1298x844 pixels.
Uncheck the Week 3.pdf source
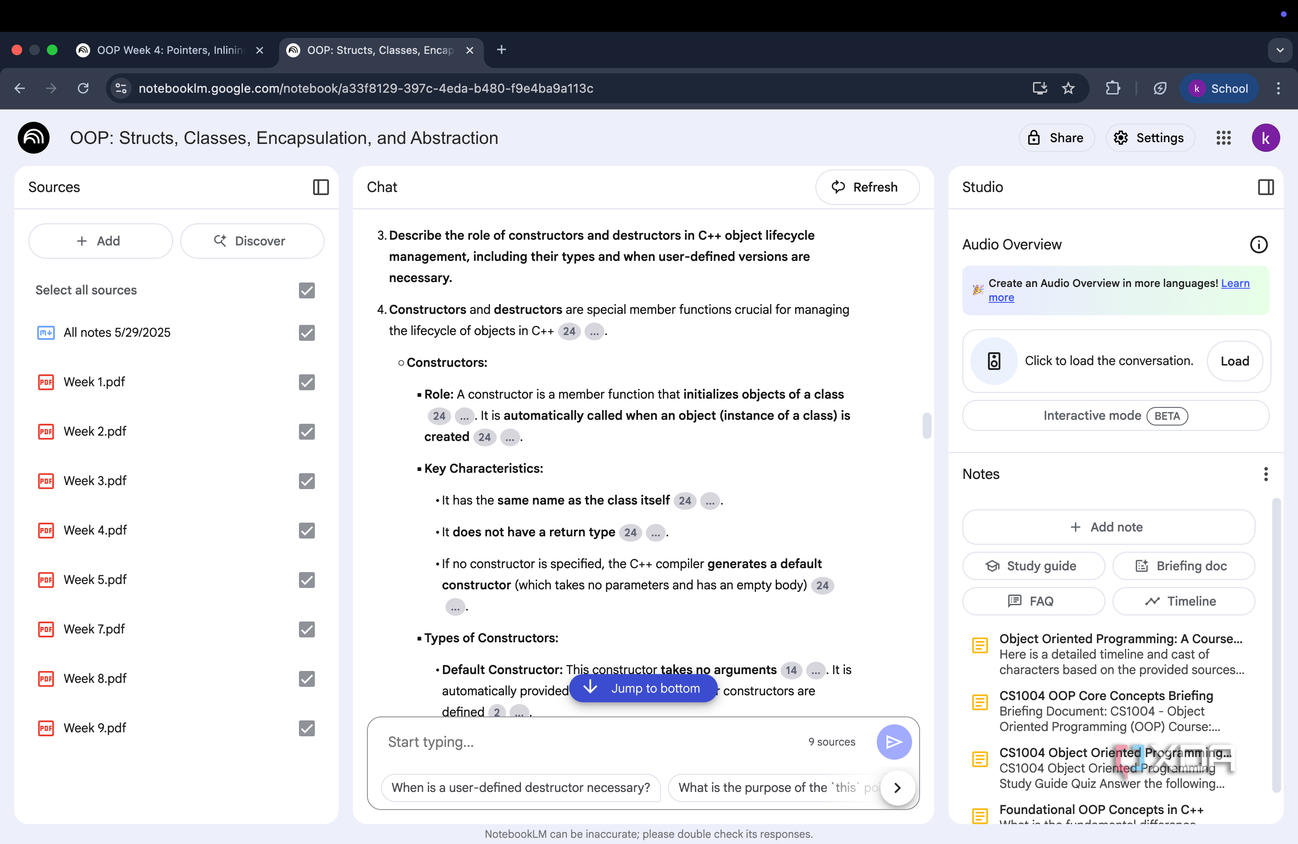307,481
